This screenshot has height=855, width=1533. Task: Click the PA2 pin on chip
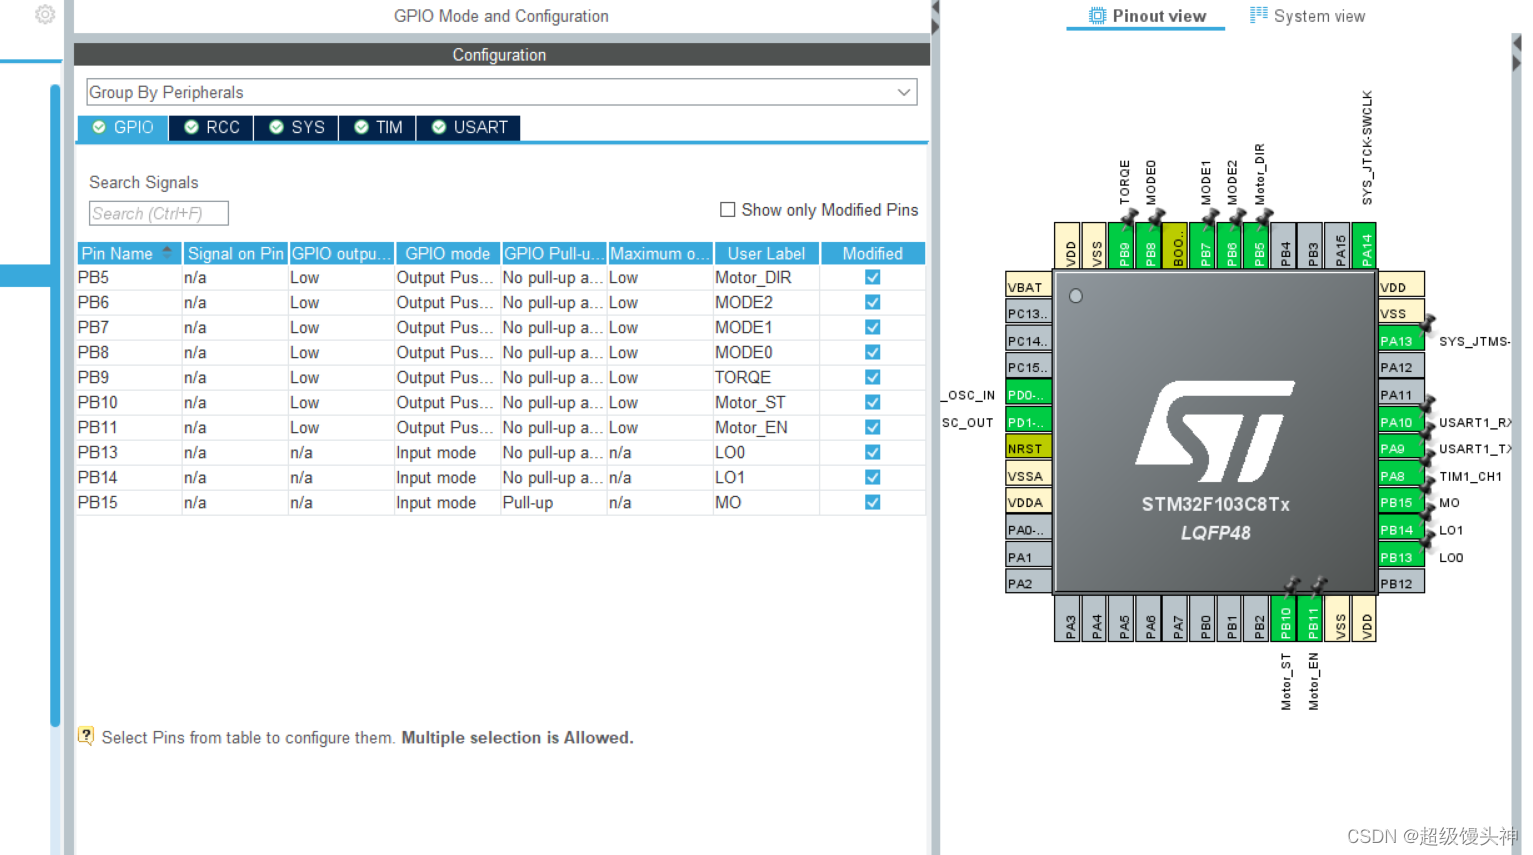(1028, 584)
